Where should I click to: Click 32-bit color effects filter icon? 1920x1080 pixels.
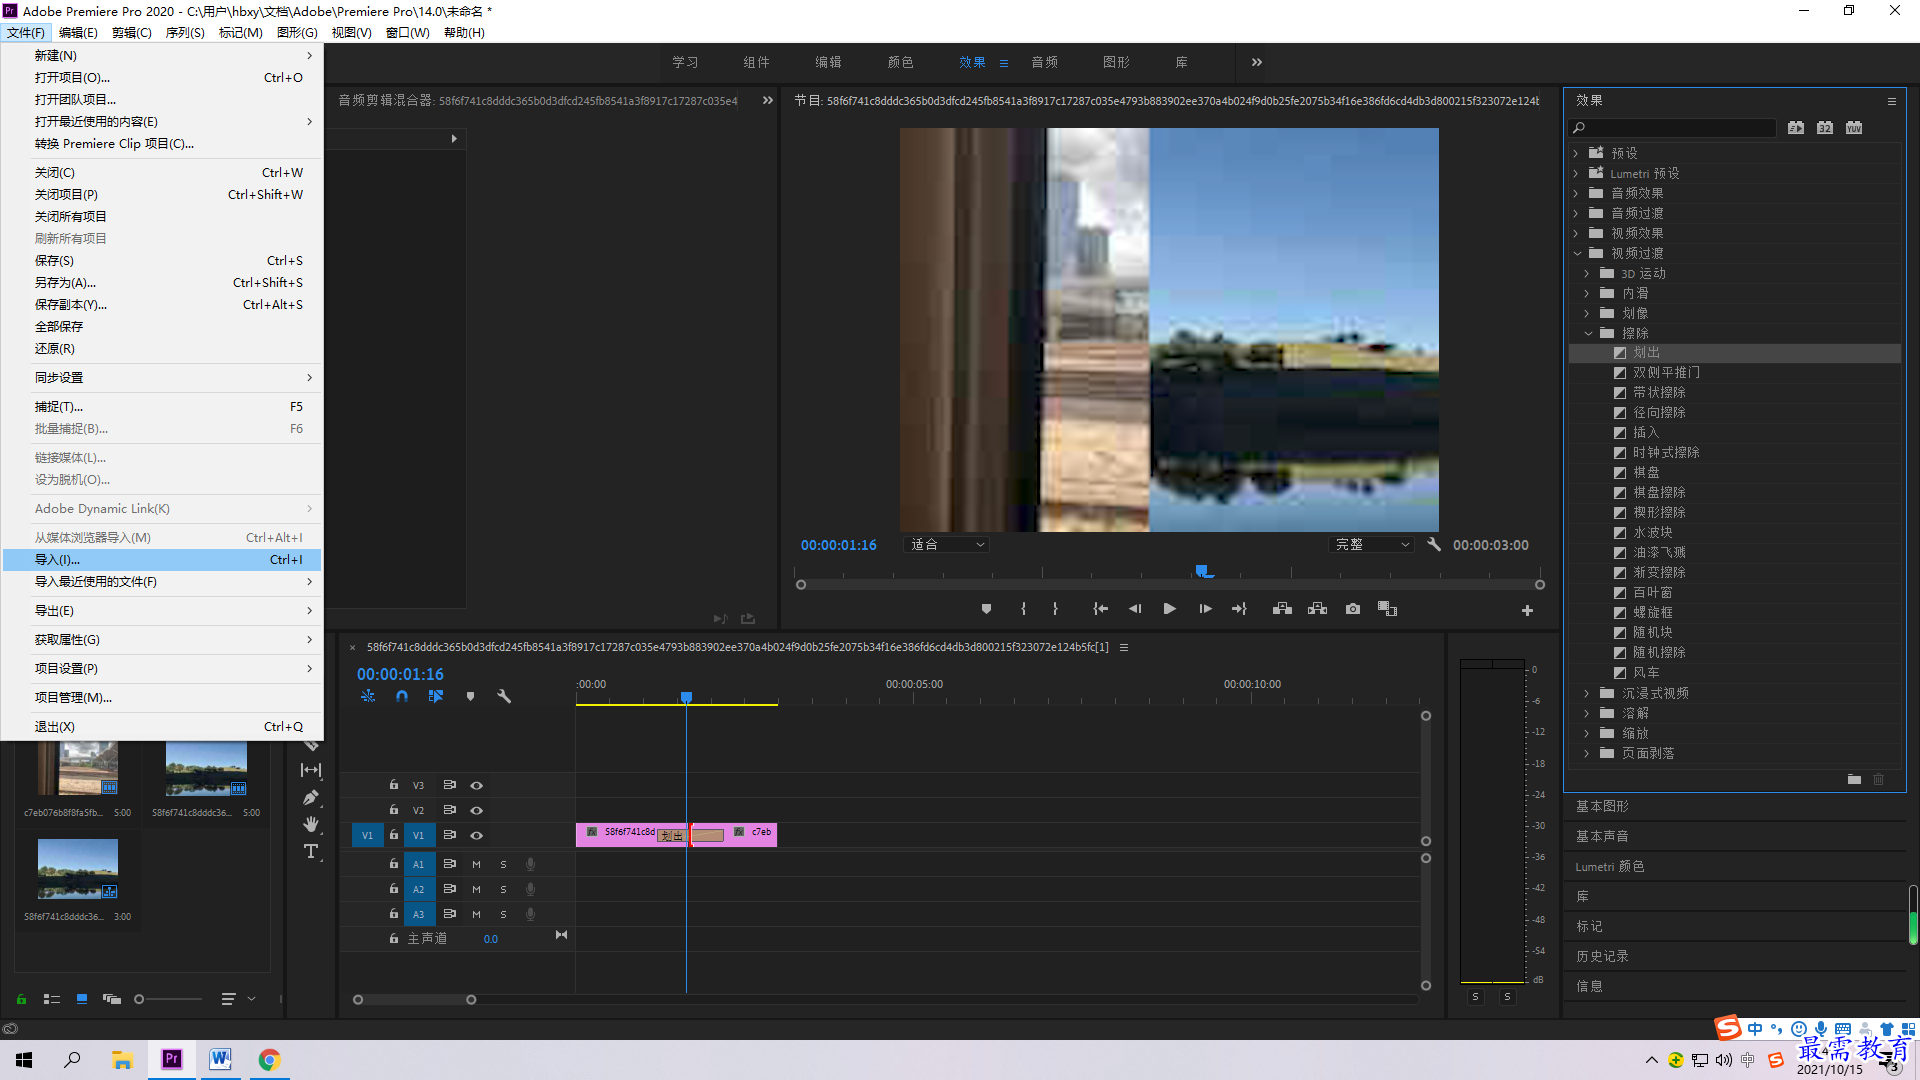click(x=1825, y=127)
